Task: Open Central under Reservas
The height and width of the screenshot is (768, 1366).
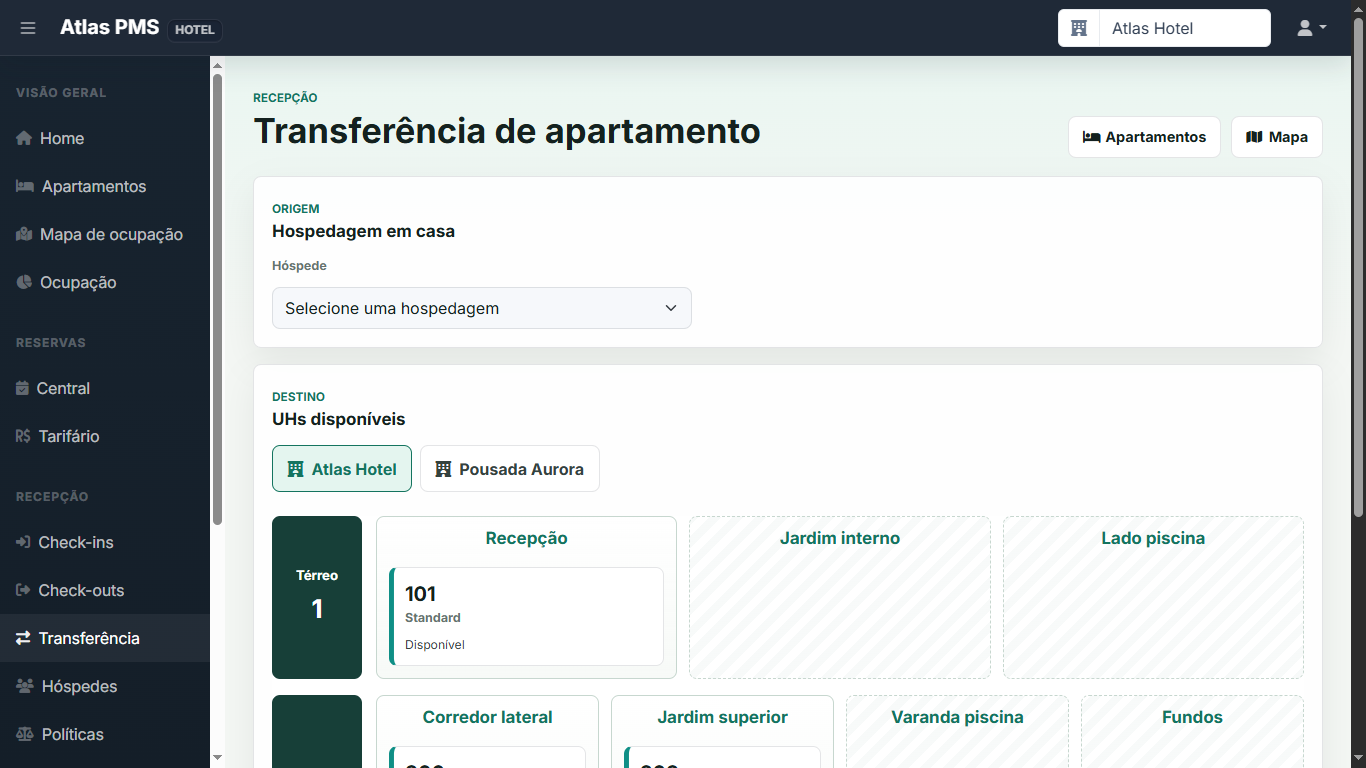Action: tap(105, 388)
